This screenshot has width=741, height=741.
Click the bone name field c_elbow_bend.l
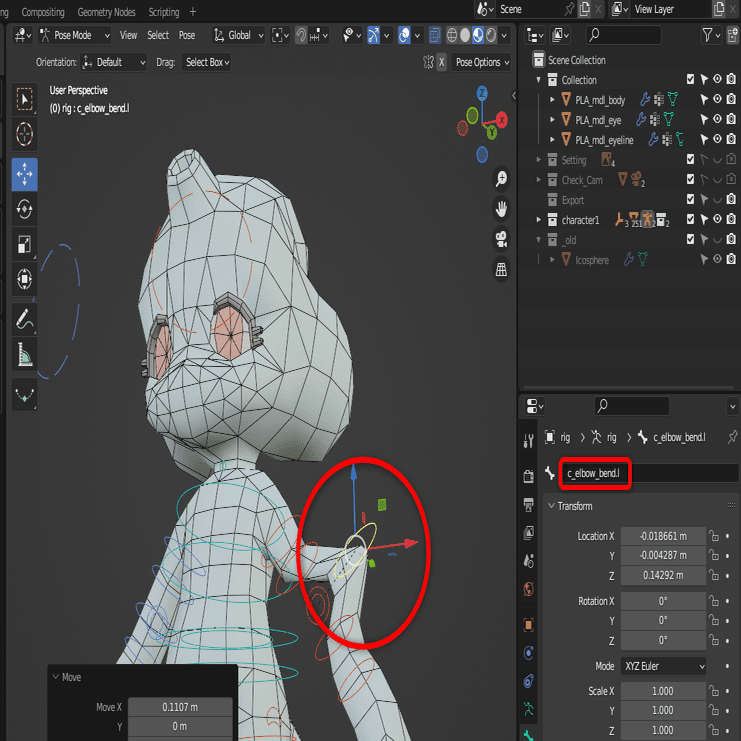(650, 473)
